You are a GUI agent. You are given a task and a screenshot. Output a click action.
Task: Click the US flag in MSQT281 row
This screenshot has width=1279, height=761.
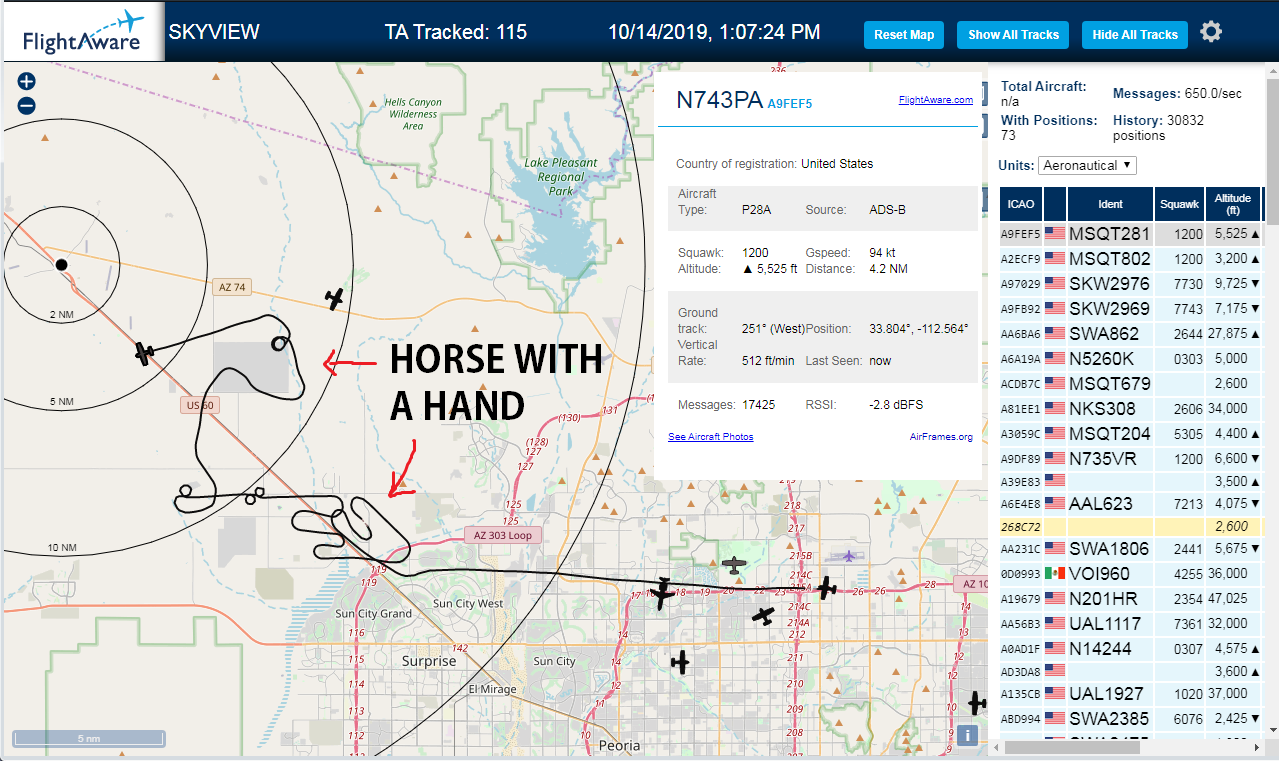tap(1055, 233)
